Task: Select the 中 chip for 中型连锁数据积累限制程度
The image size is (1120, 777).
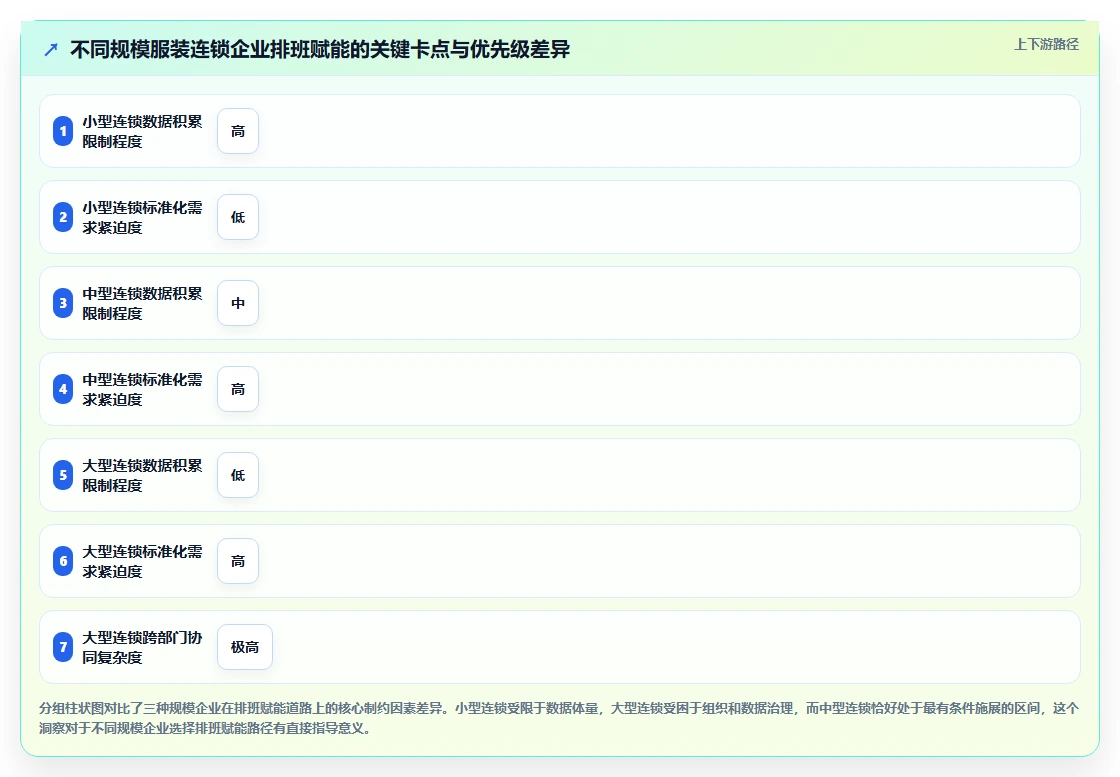Action: point(238,304)
